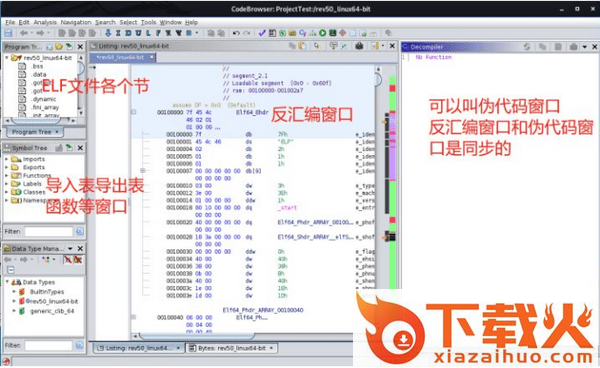Open the green run script icon
Image resolution: width=600 pixels, height=368 pixels.
pos(323,33)
